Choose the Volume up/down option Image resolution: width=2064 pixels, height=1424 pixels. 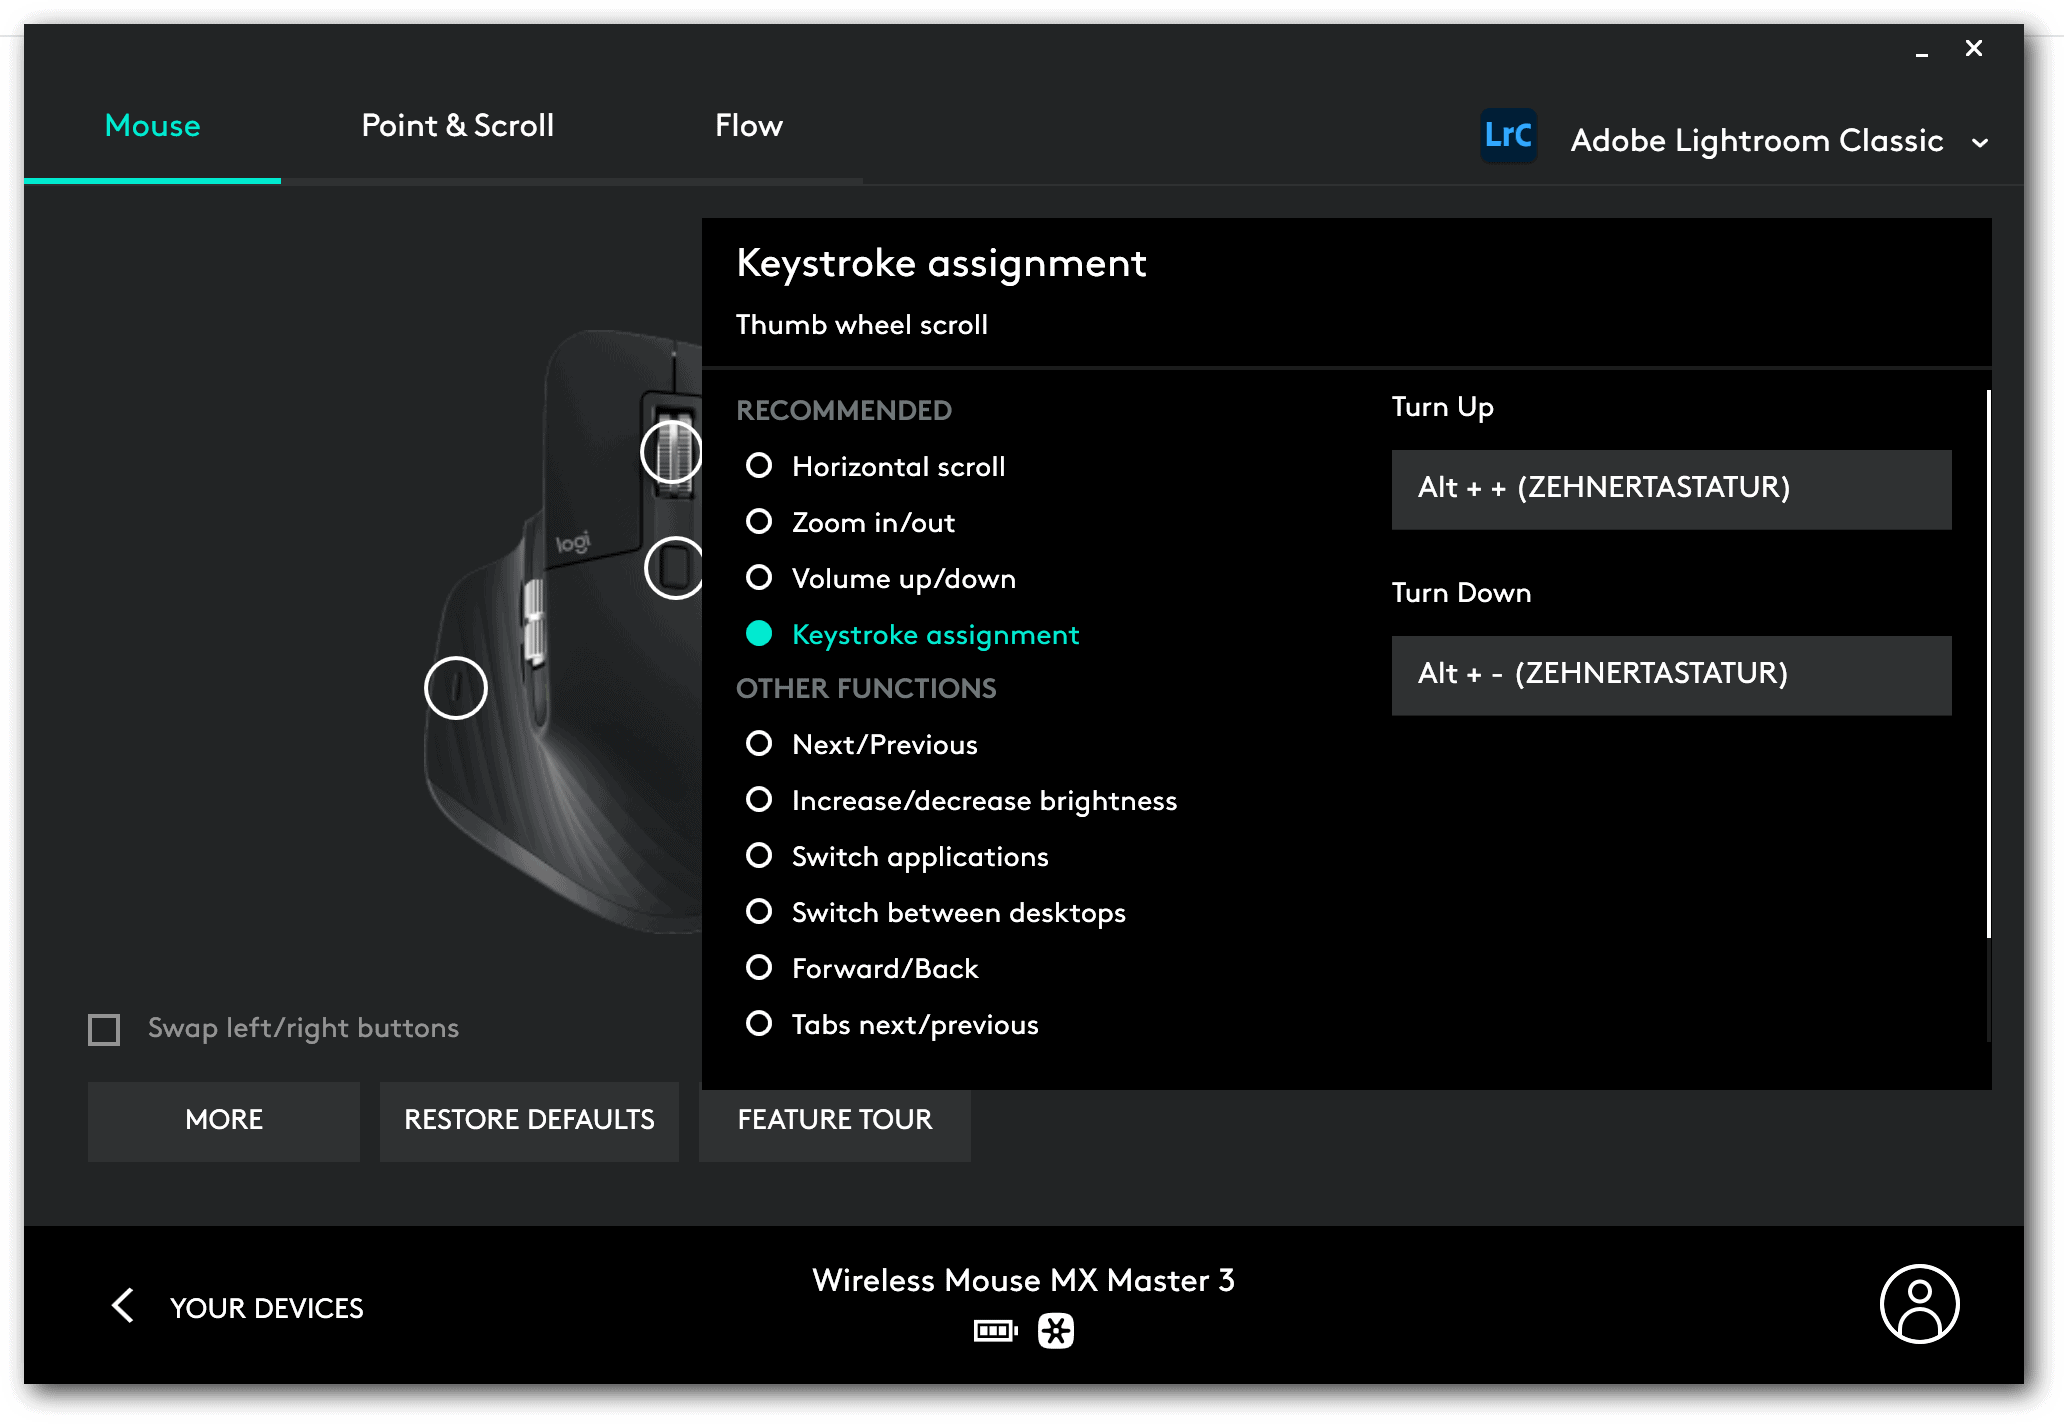pos(759,578)
